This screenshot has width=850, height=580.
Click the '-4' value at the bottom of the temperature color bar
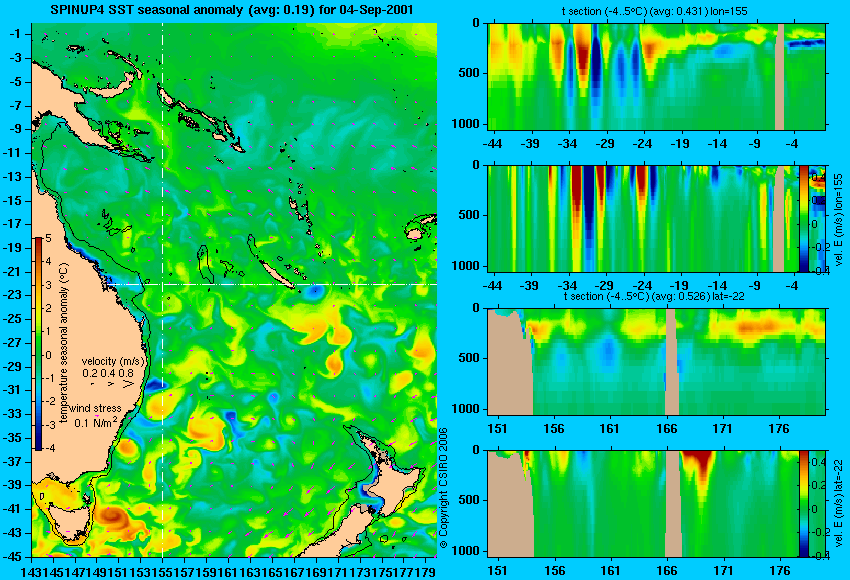click(x=48, y=448)
